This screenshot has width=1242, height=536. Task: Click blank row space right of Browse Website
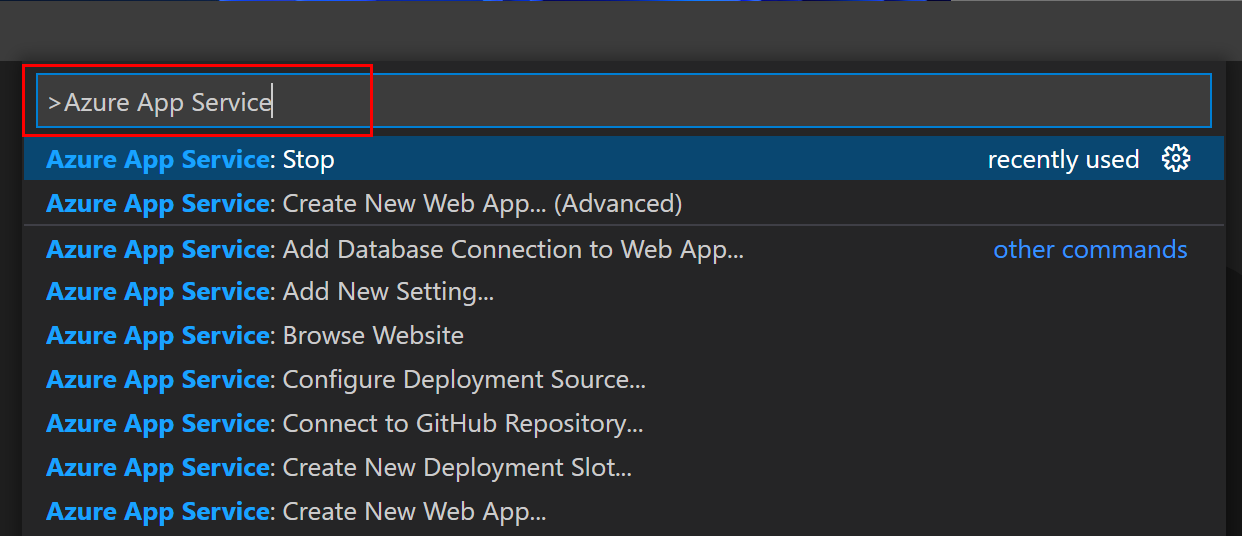point(800,336)
